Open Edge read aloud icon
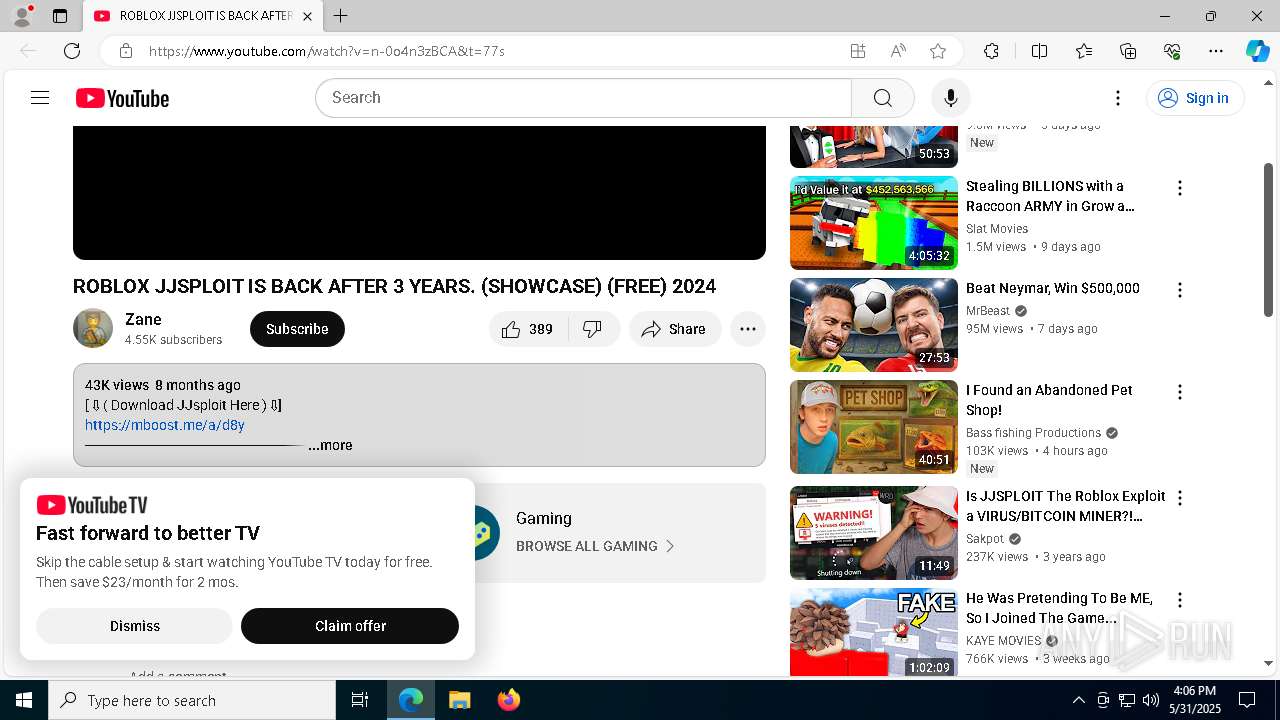This screenshot has height=720, width=1280. pyautogui.click(x=898, y=51)
